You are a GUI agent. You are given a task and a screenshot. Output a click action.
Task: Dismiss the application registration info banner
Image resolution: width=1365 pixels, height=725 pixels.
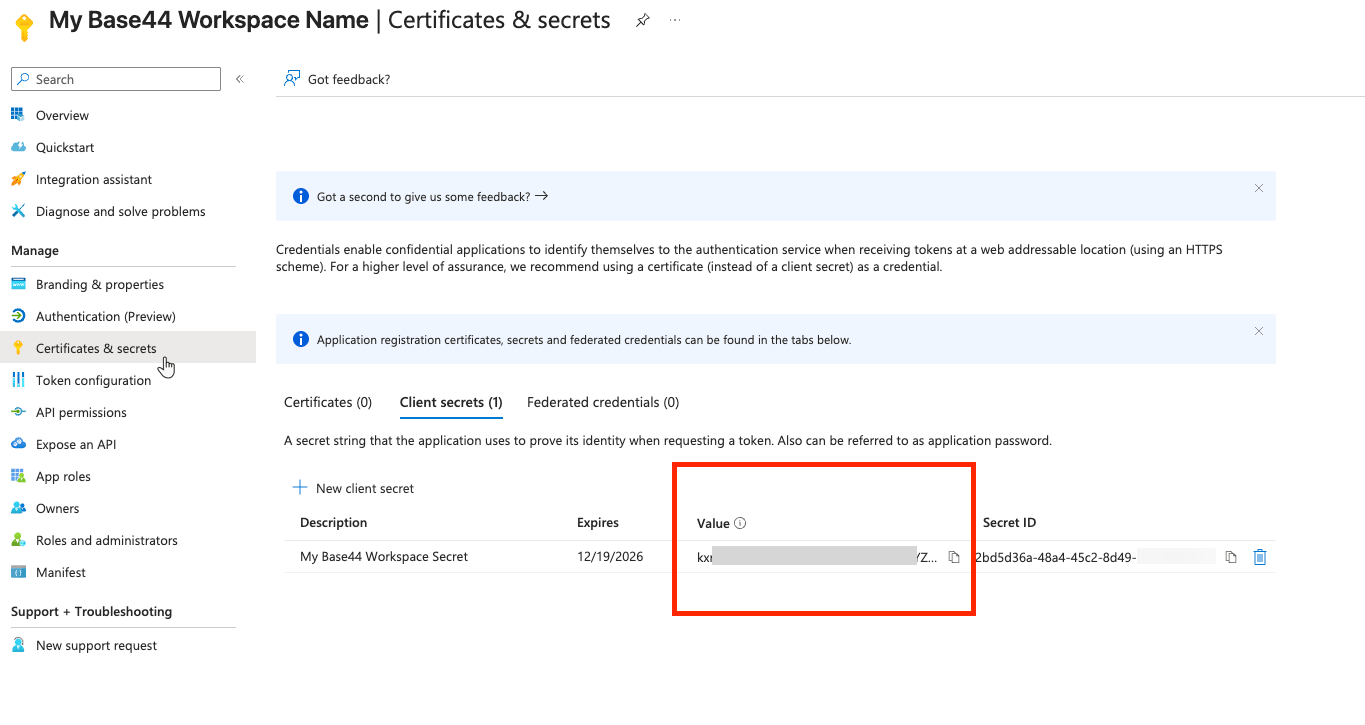[1259, 331]
